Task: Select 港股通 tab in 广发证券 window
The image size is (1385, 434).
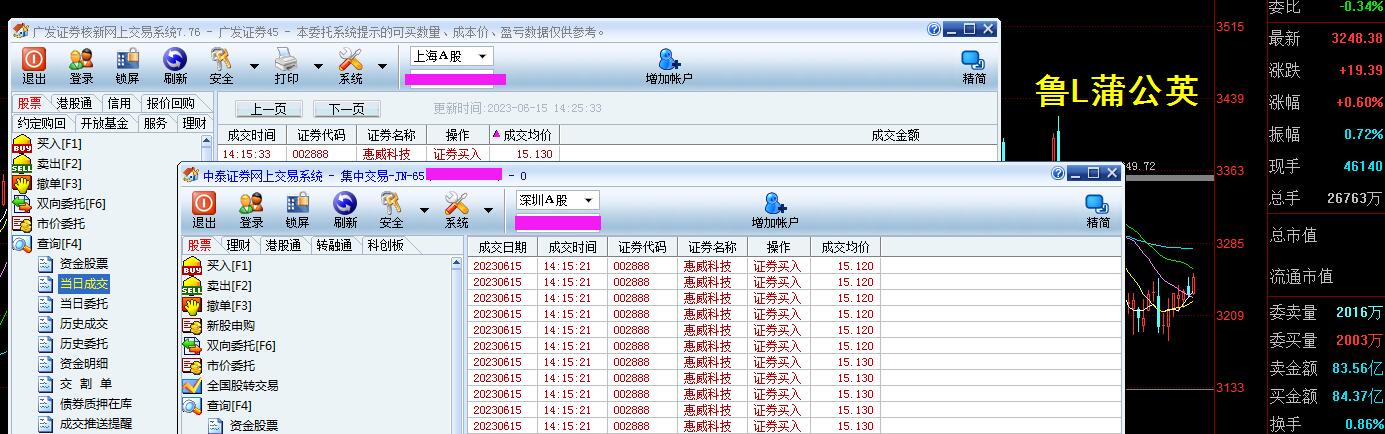Action: pyautogui.click(x=75, y=103)
